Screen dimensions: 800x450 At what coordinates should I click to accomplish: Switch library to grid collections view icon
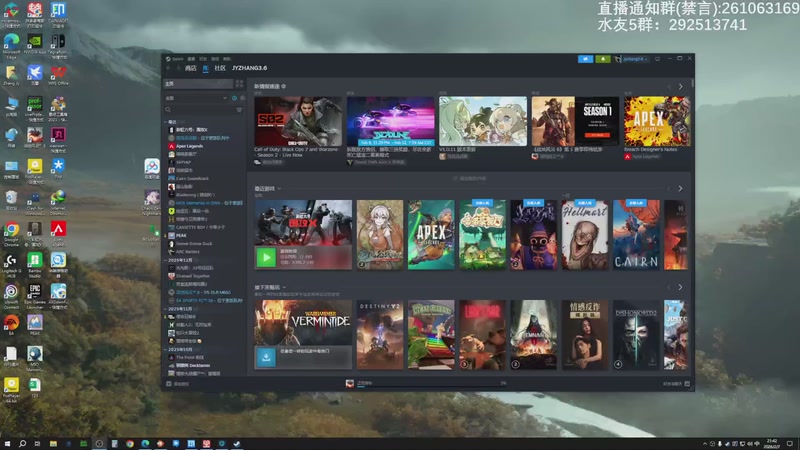[x=239, y=84]
